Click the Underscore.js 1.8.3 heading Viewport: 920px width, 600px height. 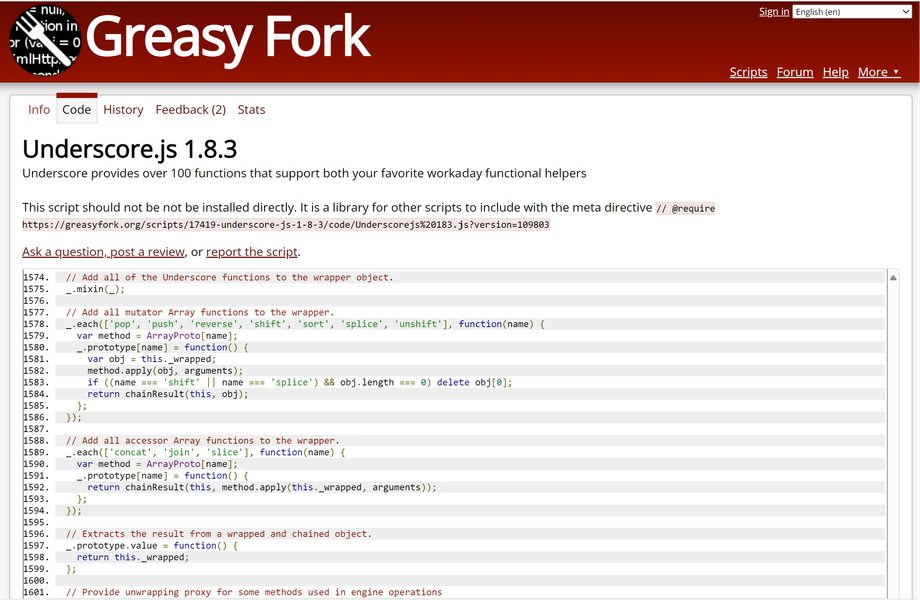(x=130, y=149)
